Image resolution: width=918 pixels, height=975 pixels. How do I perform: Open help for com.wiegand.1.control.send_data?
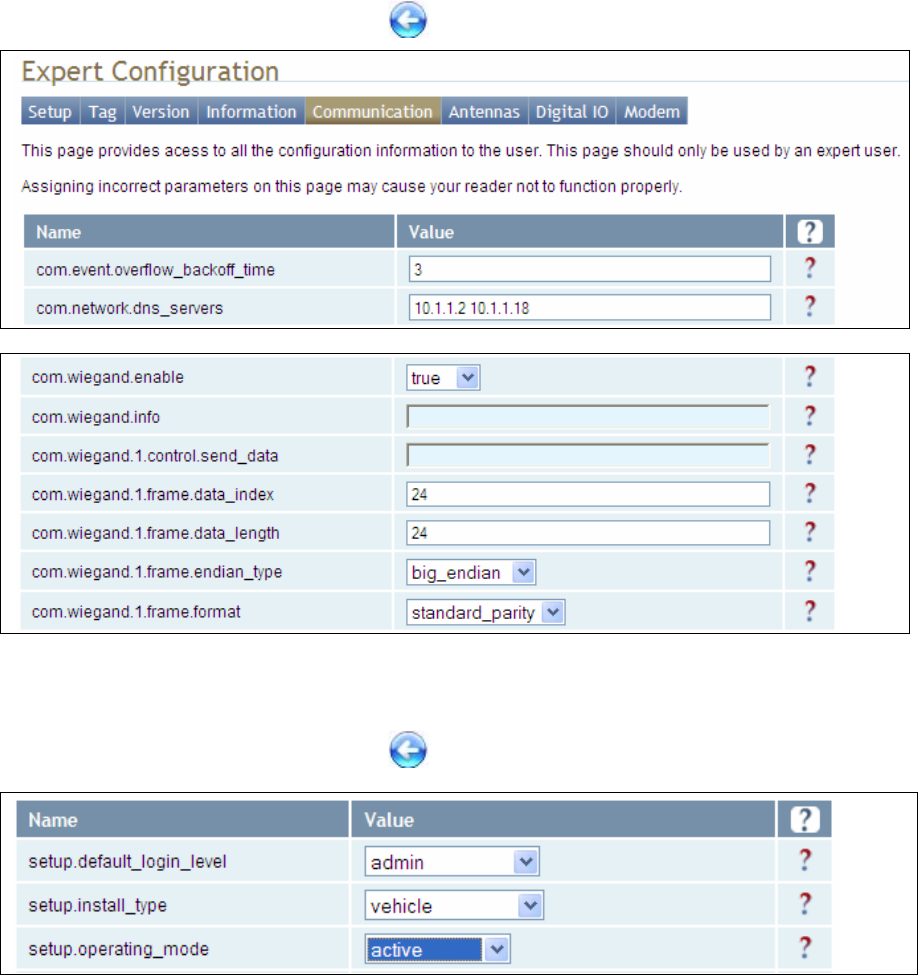pyautogui.click(x=809, y=454)
